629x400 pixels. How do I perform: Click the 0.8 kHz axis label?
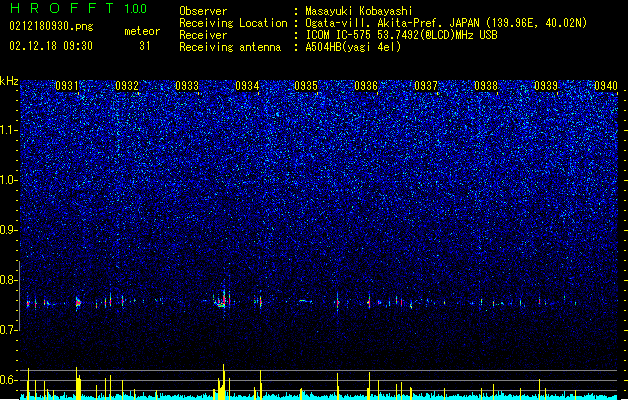pos(9,280)
